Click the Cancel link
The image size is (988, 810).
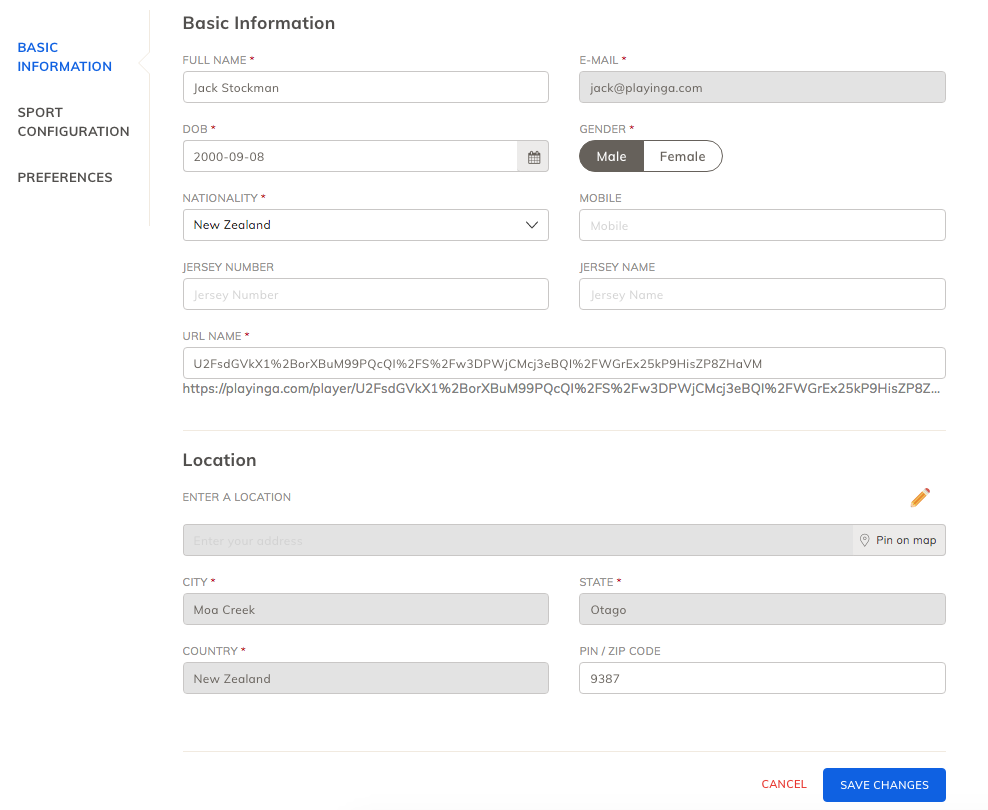coord(784,784)
